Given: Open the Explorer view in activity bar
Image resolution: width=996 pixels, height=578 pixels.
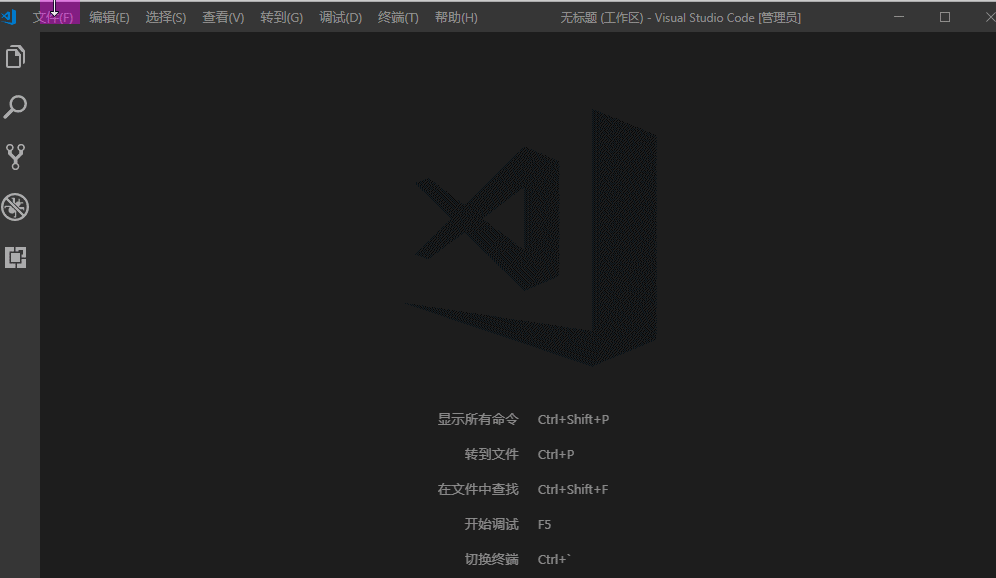Looking at the screenshot, I should click(15, 57).
